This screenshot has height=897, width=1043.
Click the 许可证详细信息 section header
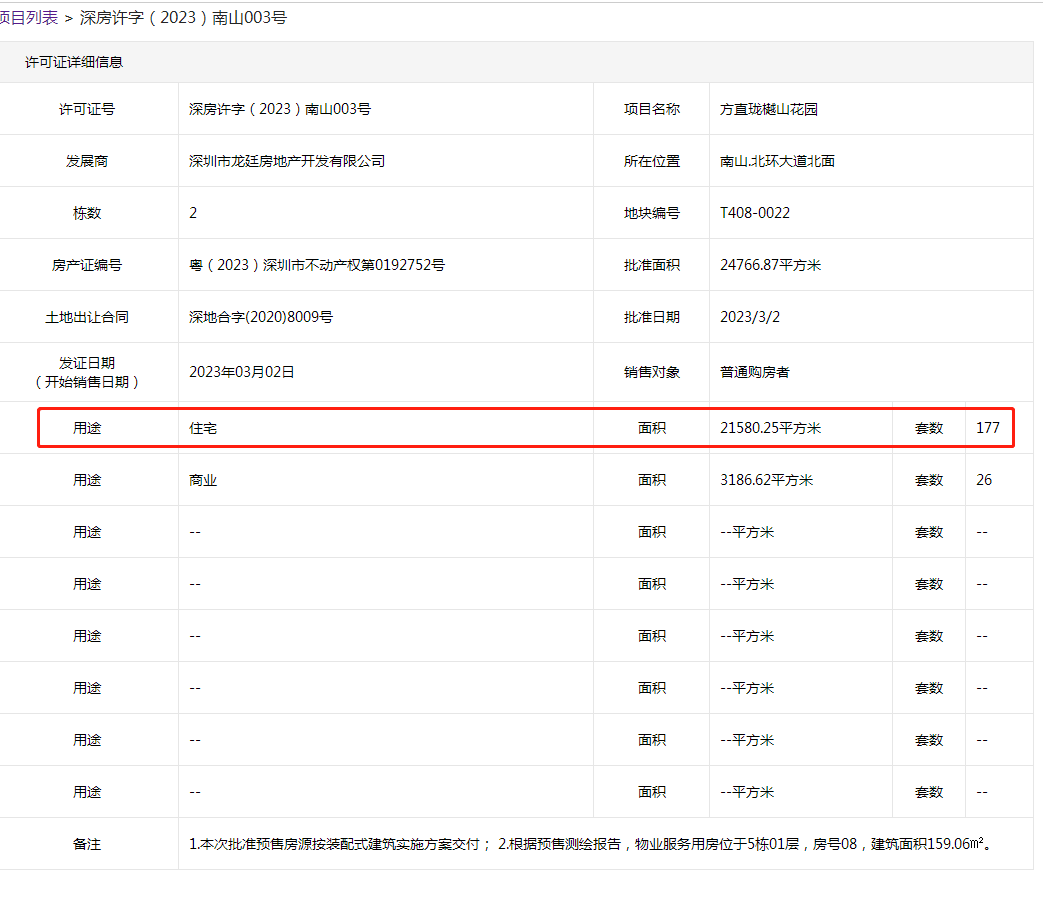click(x=74, y=62)
